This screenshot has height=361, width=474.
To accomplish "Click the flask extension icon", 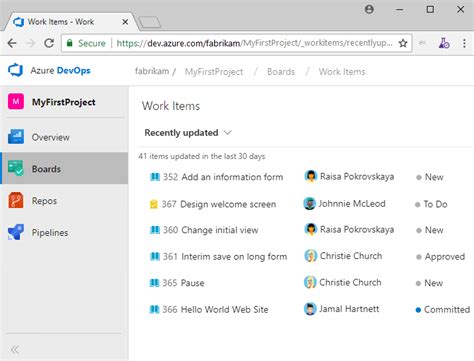I will coord(444,43).
